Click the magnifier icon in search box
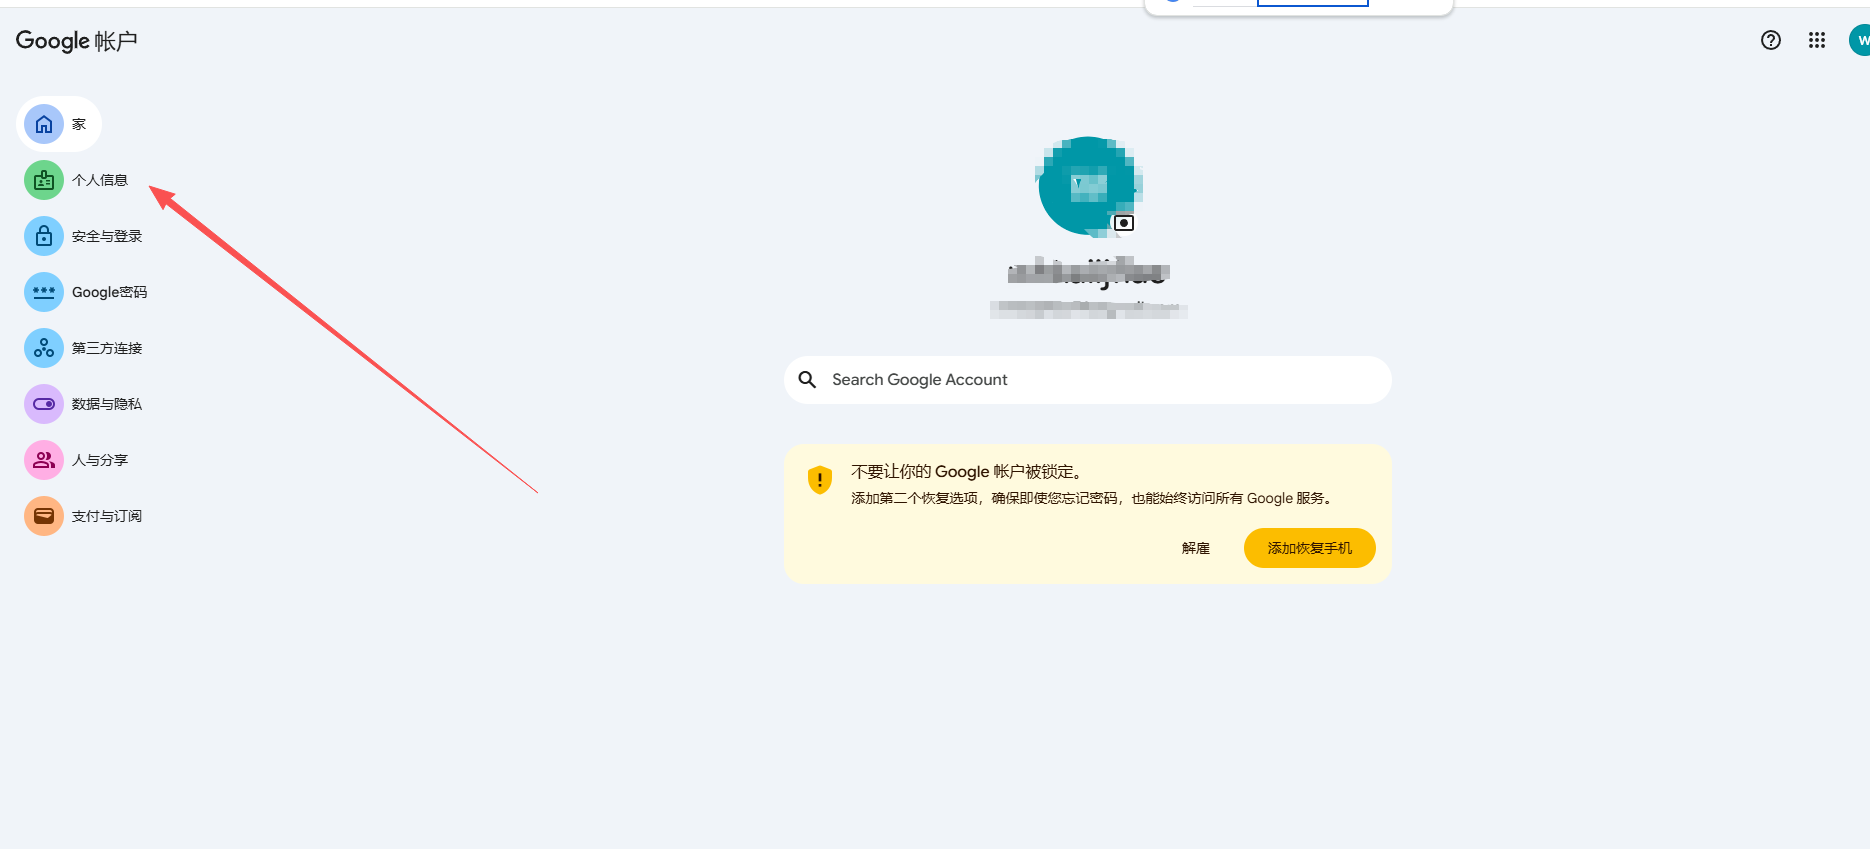Image resolution: width=1870 pixels, height=849 pixels. (x=808, y=380)
